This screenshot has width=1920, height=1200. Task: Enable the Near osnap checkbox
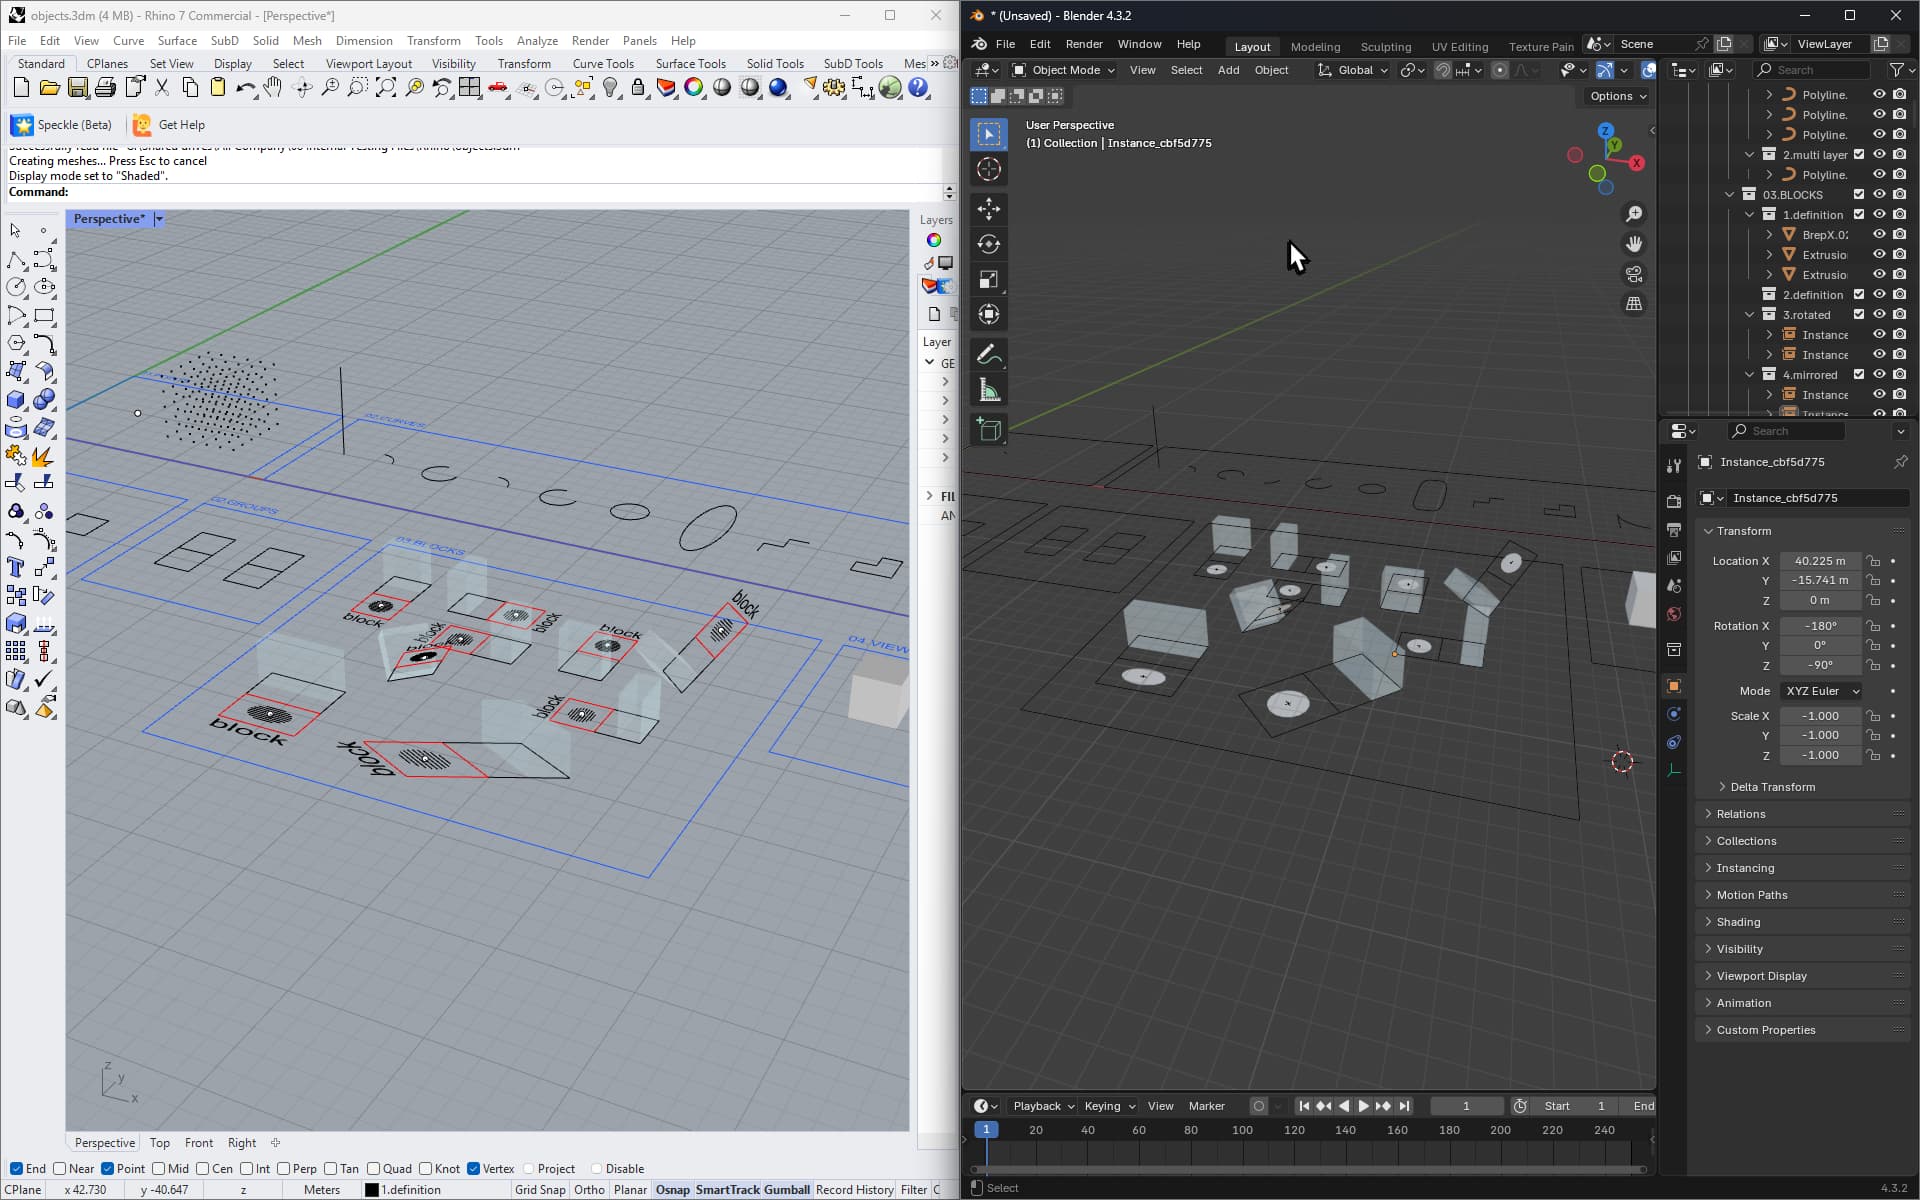(60, 1169)
